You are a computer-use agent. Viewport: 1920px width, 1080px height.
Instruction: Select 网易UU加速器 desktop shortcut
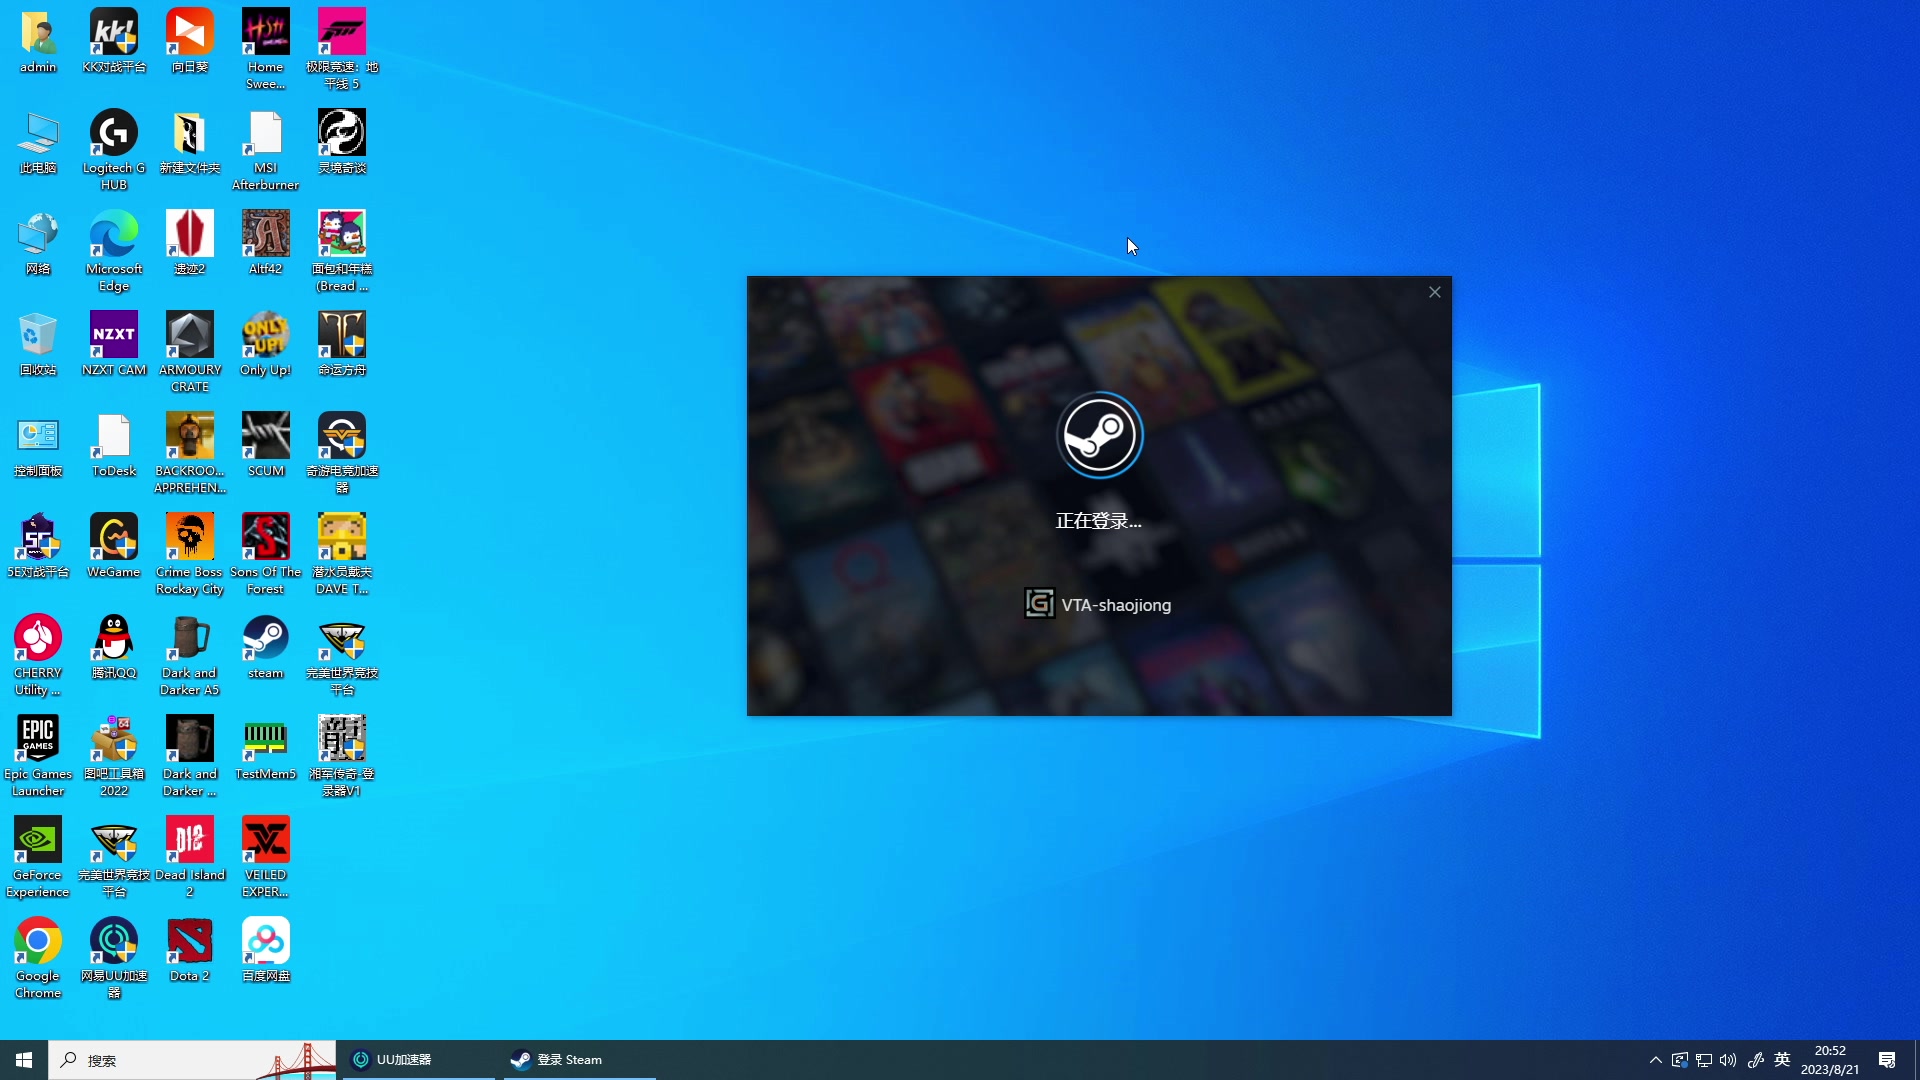pyautogui.click(x=114, y=958)
